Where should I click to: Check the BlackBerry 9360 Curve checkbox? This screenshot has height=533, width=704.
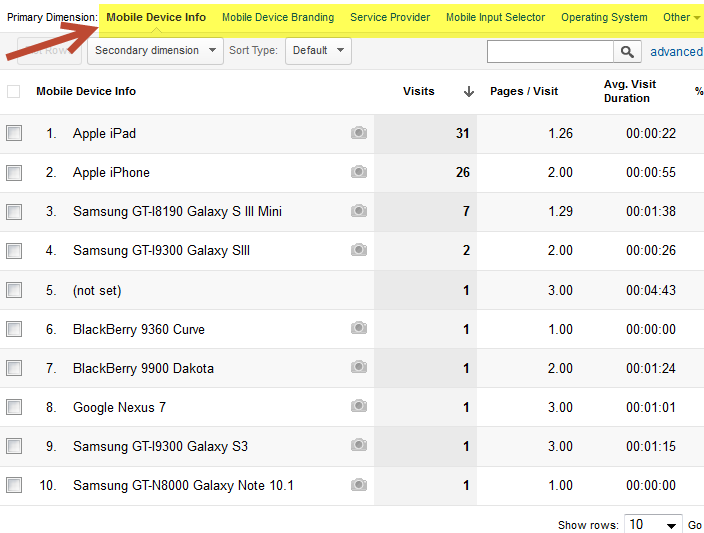14,329
